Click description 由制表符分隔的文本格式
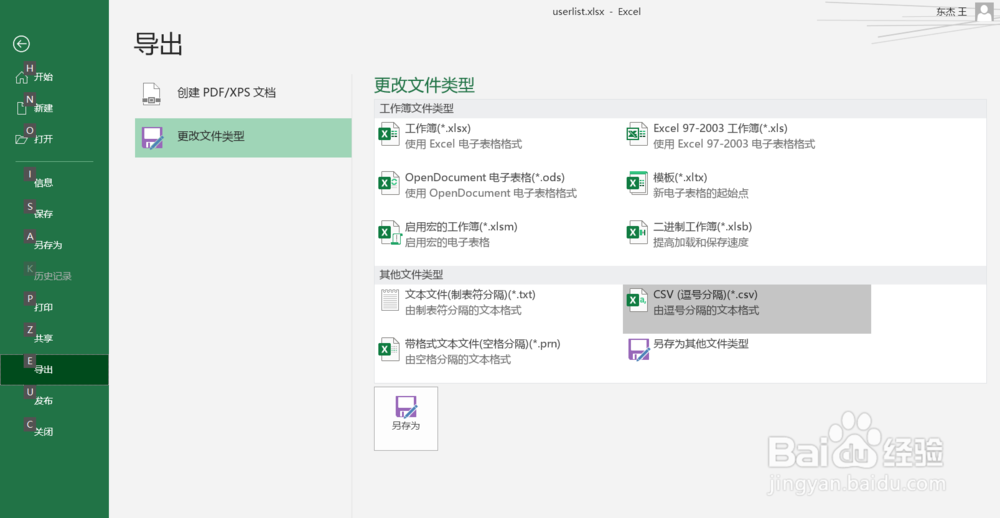Image resolution: width=1000 pixels, height=518 pixels. (463, 310)
